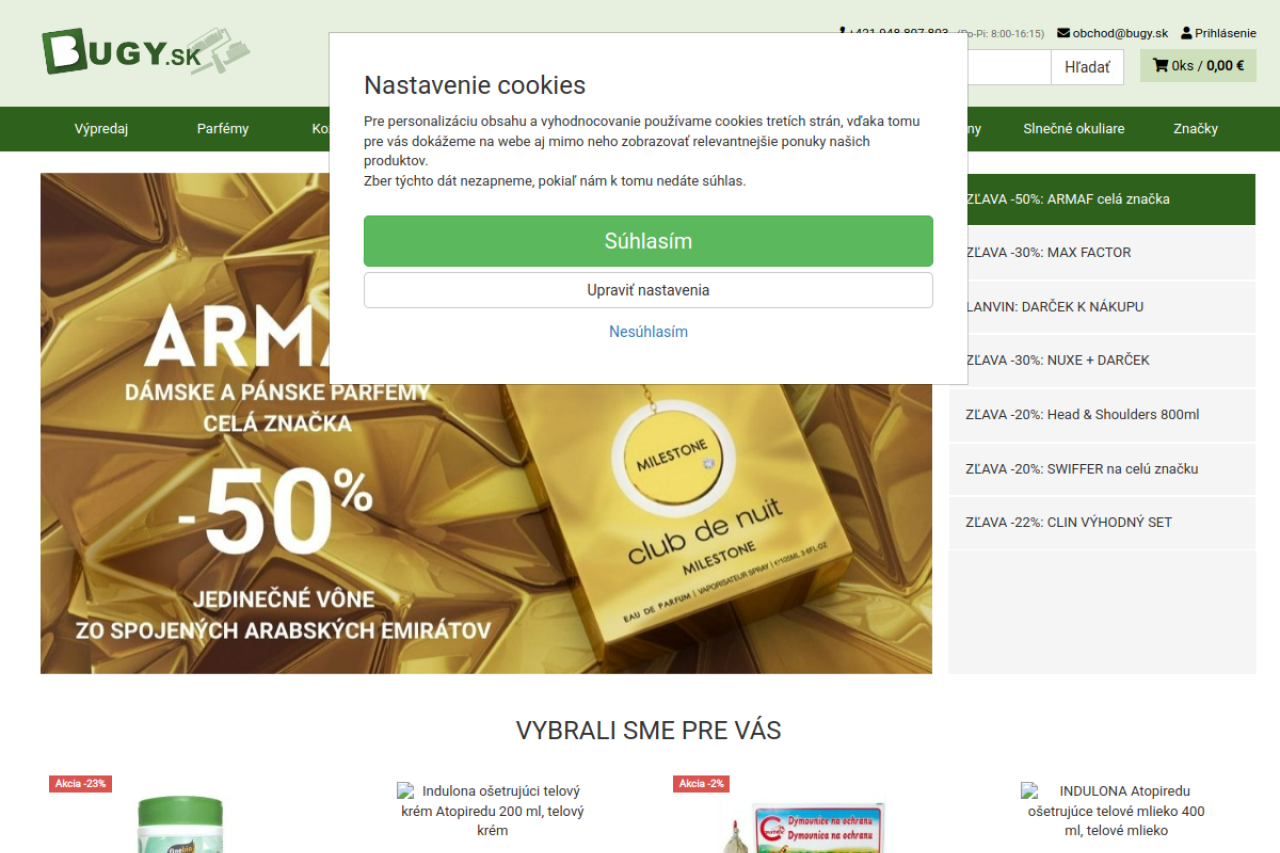Screen dimensions: 1280x853
Task: Click the Akcia -23% badge
Action: click(x=80, y=784)
